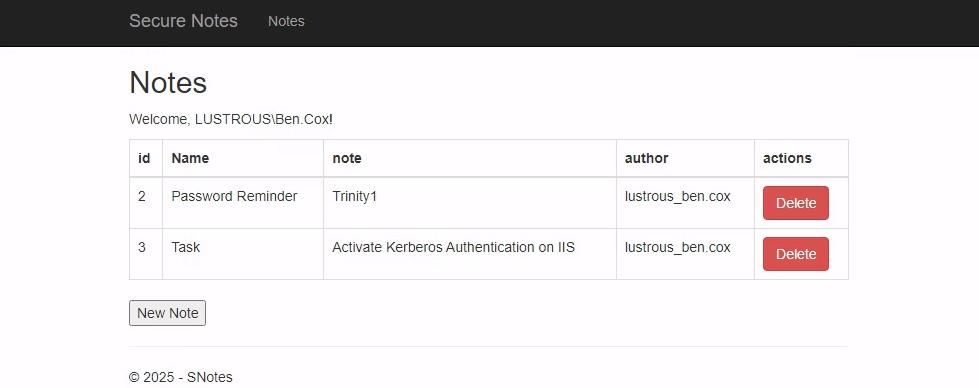
Task: Open the Secure Notes brand link
Action: [183, 21]
